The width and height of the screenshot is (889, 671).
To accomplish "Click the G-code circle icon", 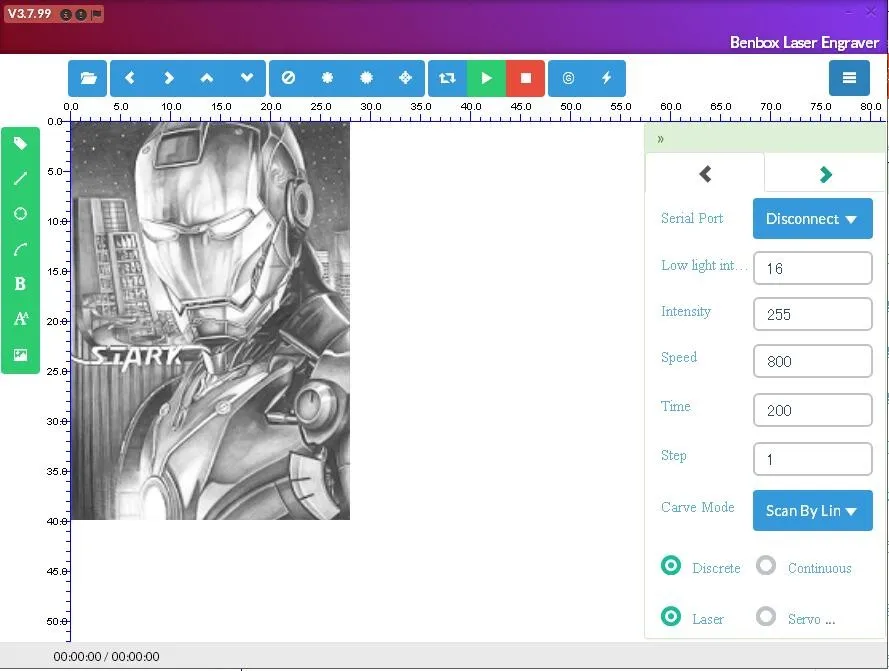I will coord(568,78).
